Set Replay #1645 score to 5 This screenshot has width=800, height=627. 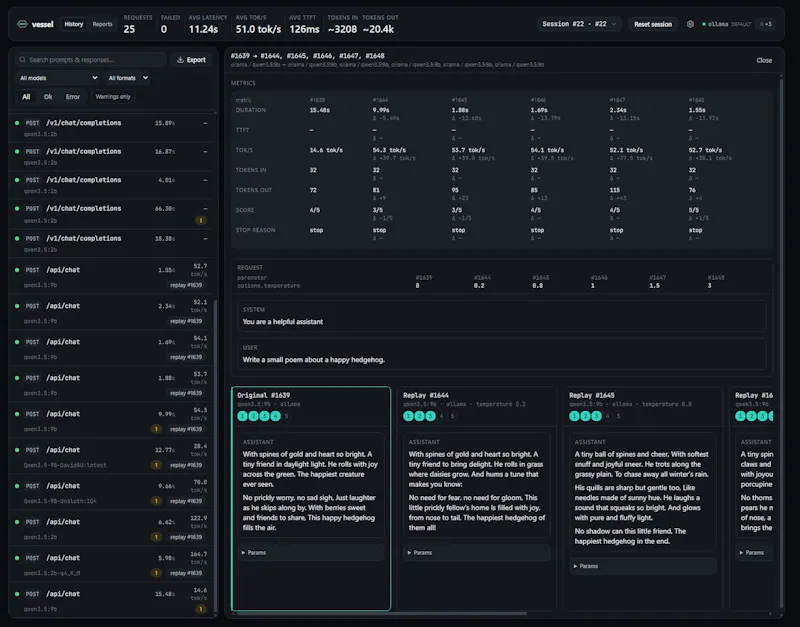click(618, 416)
